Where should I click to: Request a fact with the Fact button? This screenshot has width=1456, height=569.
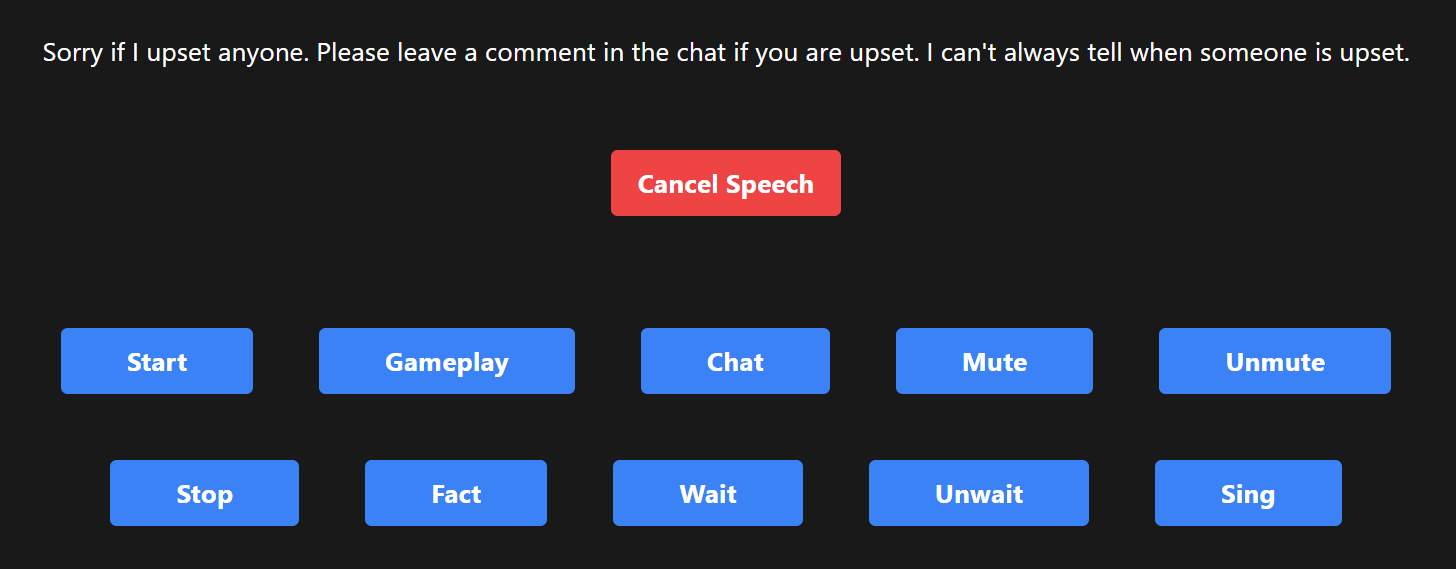[x=455, y=493]
